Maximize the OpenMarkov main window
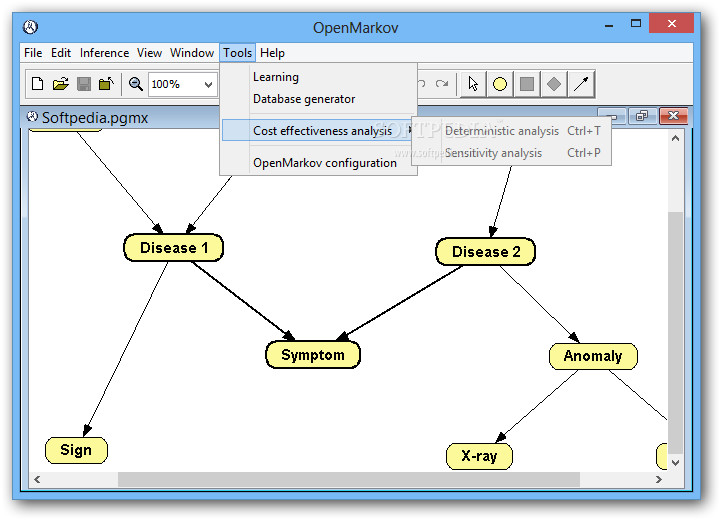The image size is (721, 520). pos(636,23)
